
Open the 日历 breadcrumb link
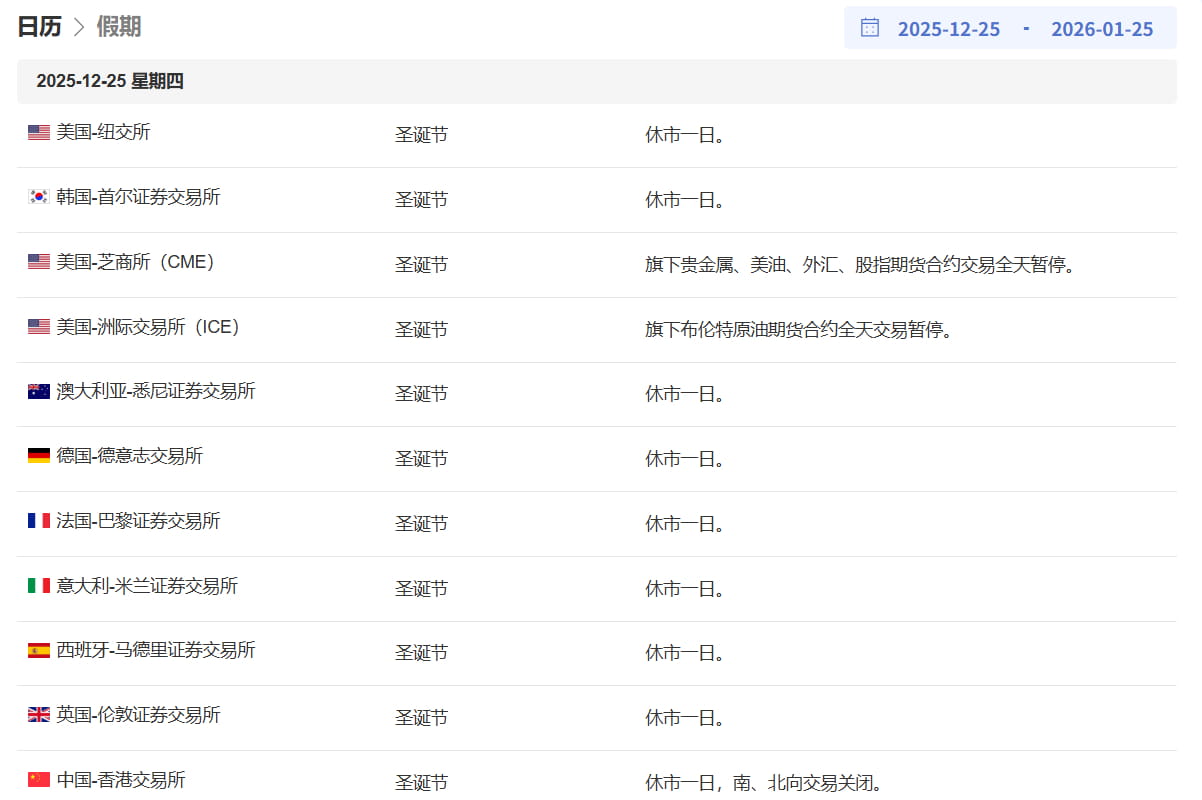(x=39, y=27)
